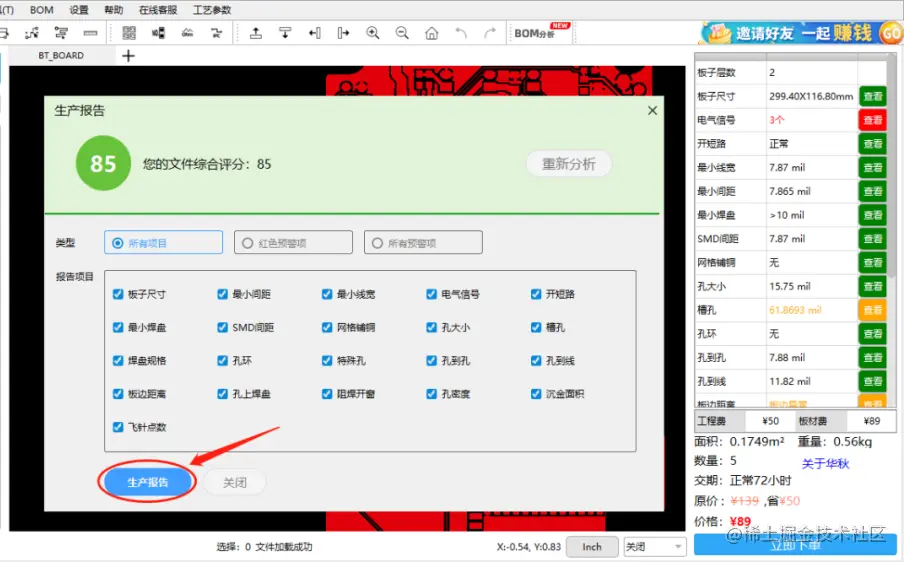Toggle 阻焊开窗 checkbox
Viewport: 904px width, 562px height.
[327, 394]
